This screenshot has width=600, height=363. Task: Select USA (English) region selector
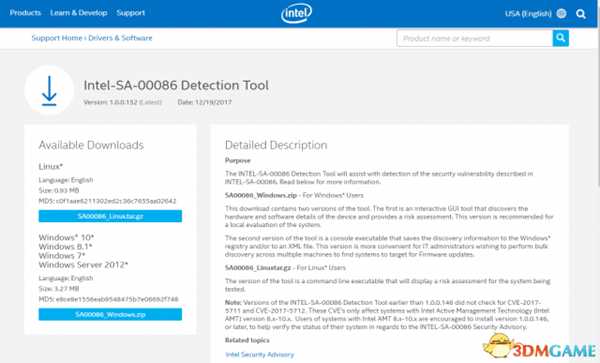pos(528,14)
